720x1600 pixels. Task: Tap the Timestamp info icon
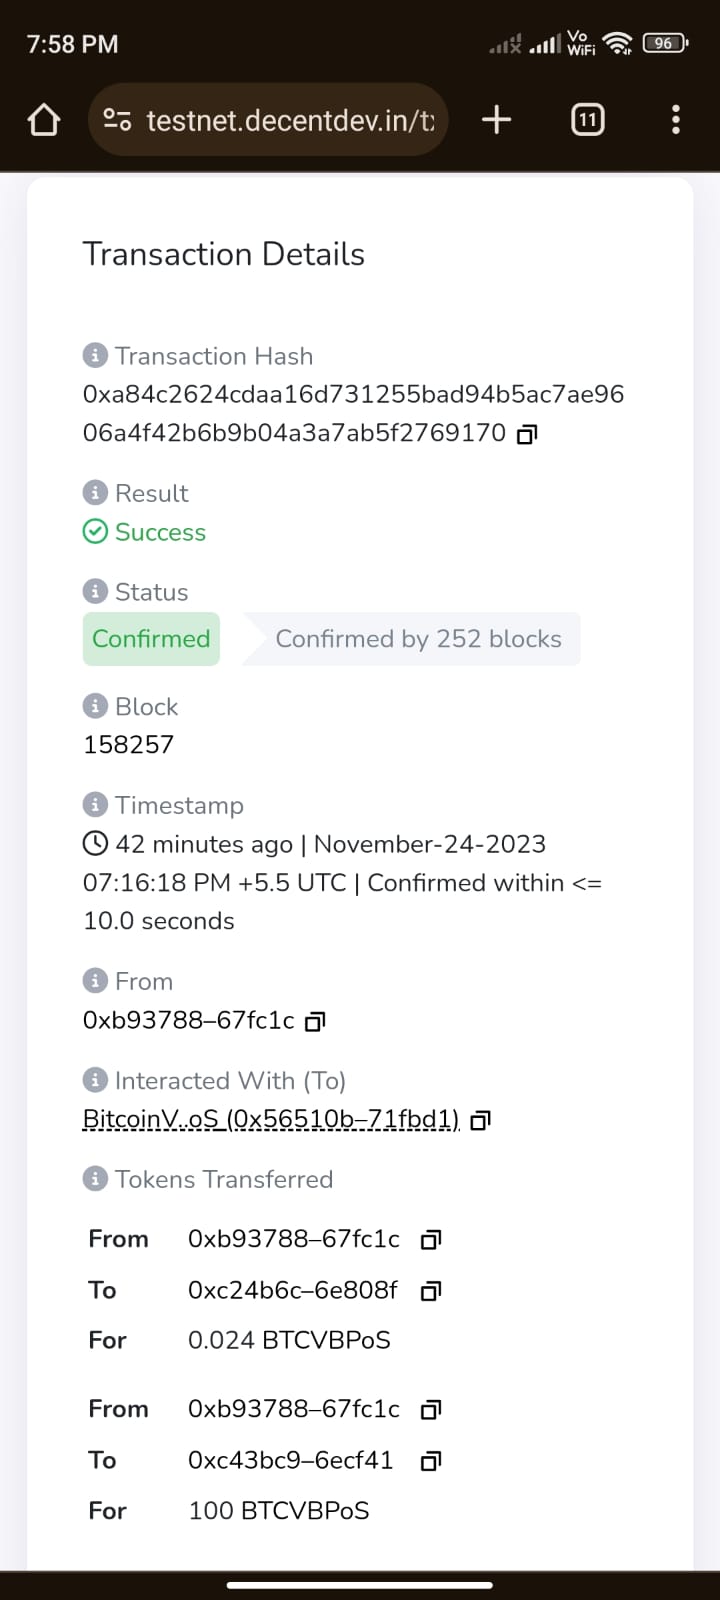(x=95, y=805)
